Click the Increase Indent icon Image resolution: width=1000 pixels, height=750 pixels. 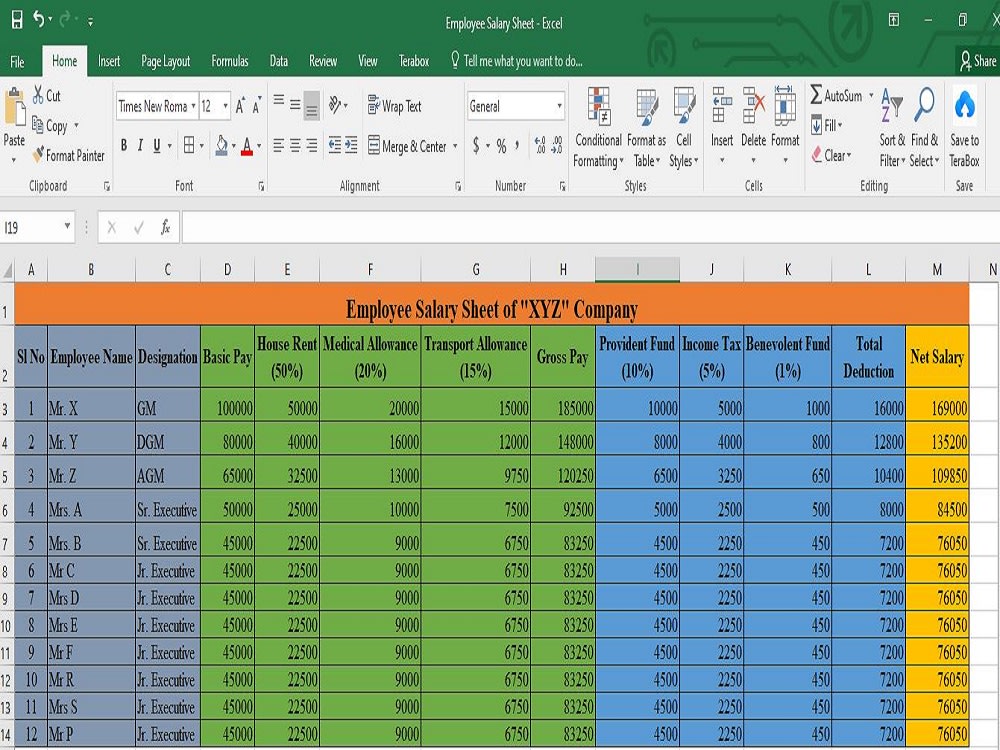pos(351,145)
